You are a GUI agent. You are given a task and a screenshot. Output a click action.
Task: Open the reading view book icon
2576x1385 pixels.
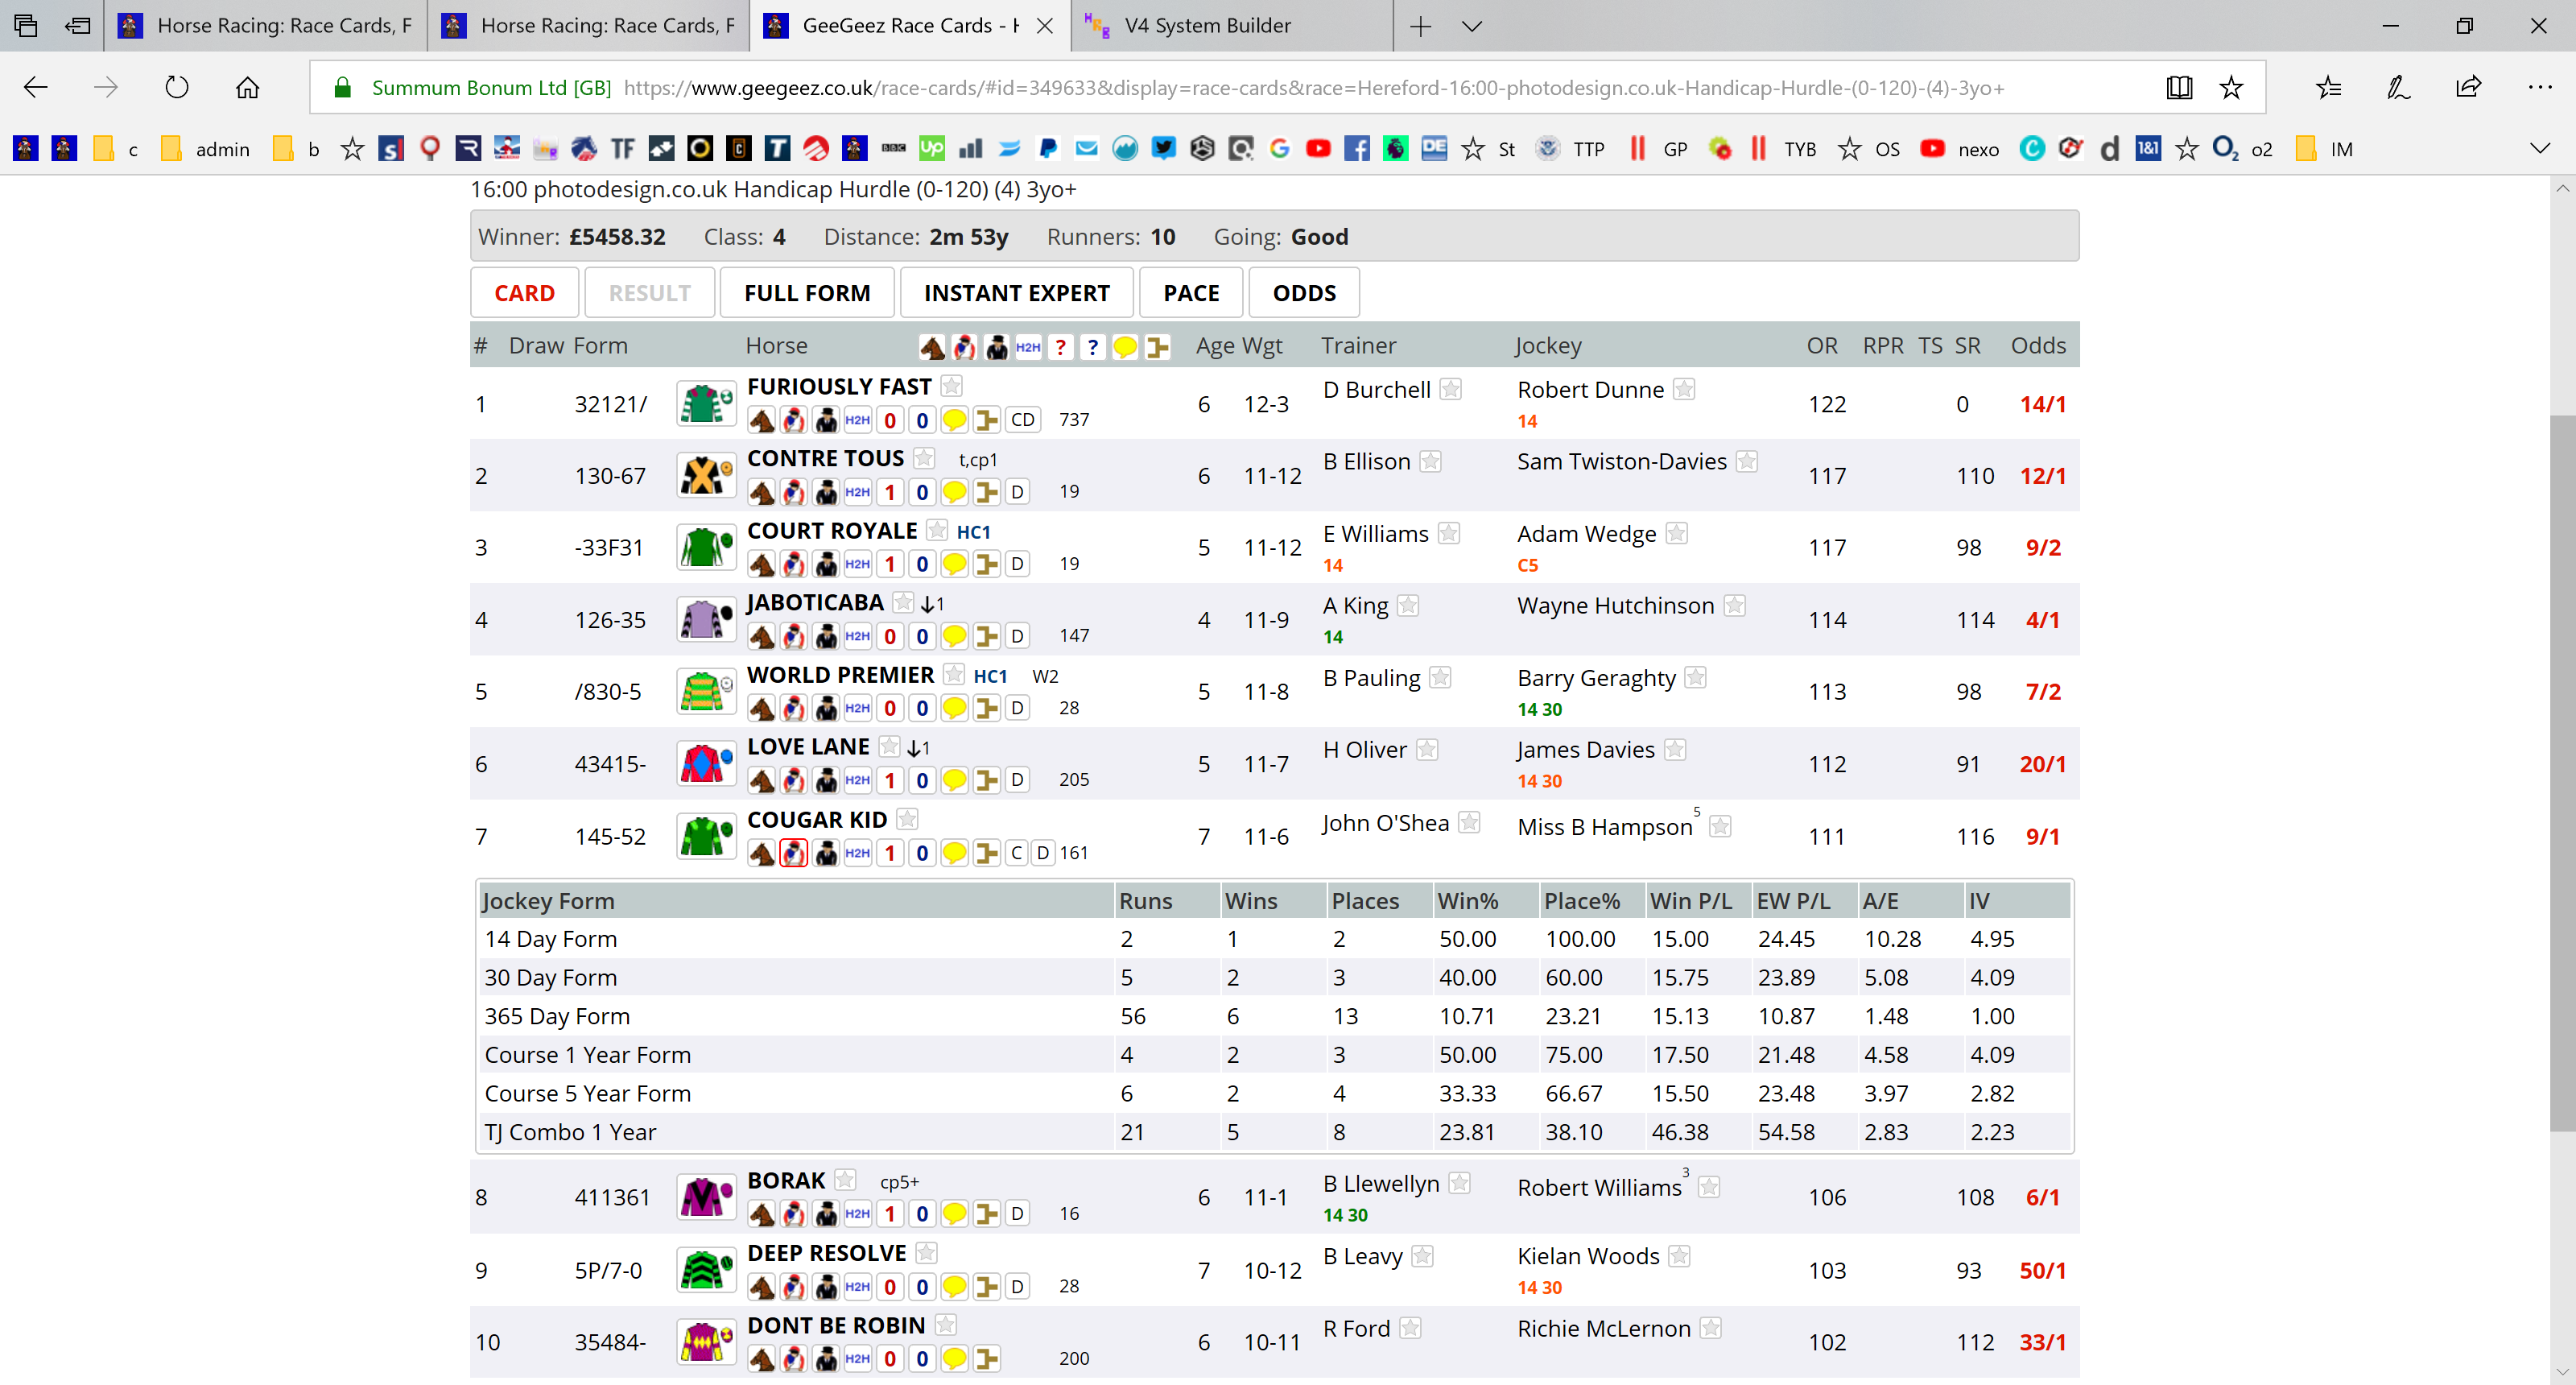click(2179, 88)
